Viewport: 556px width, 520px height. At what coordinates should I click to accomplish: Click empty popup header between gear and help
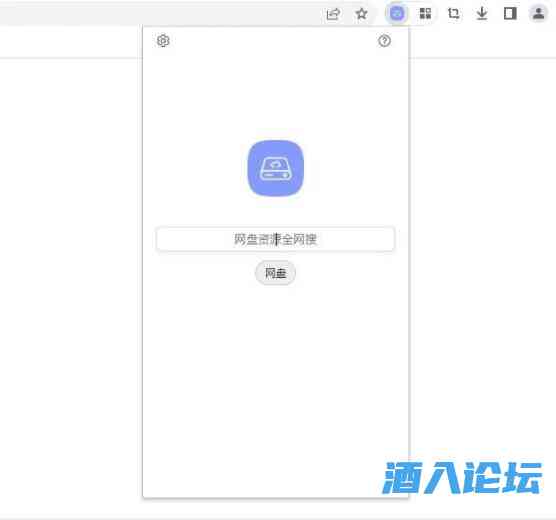274,41
